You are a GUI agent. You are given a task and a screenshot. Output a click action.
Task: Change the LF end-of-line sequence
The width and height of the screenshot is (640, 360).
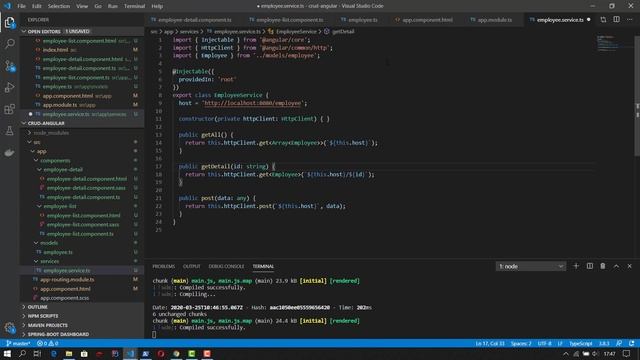(x=560, y=343)
